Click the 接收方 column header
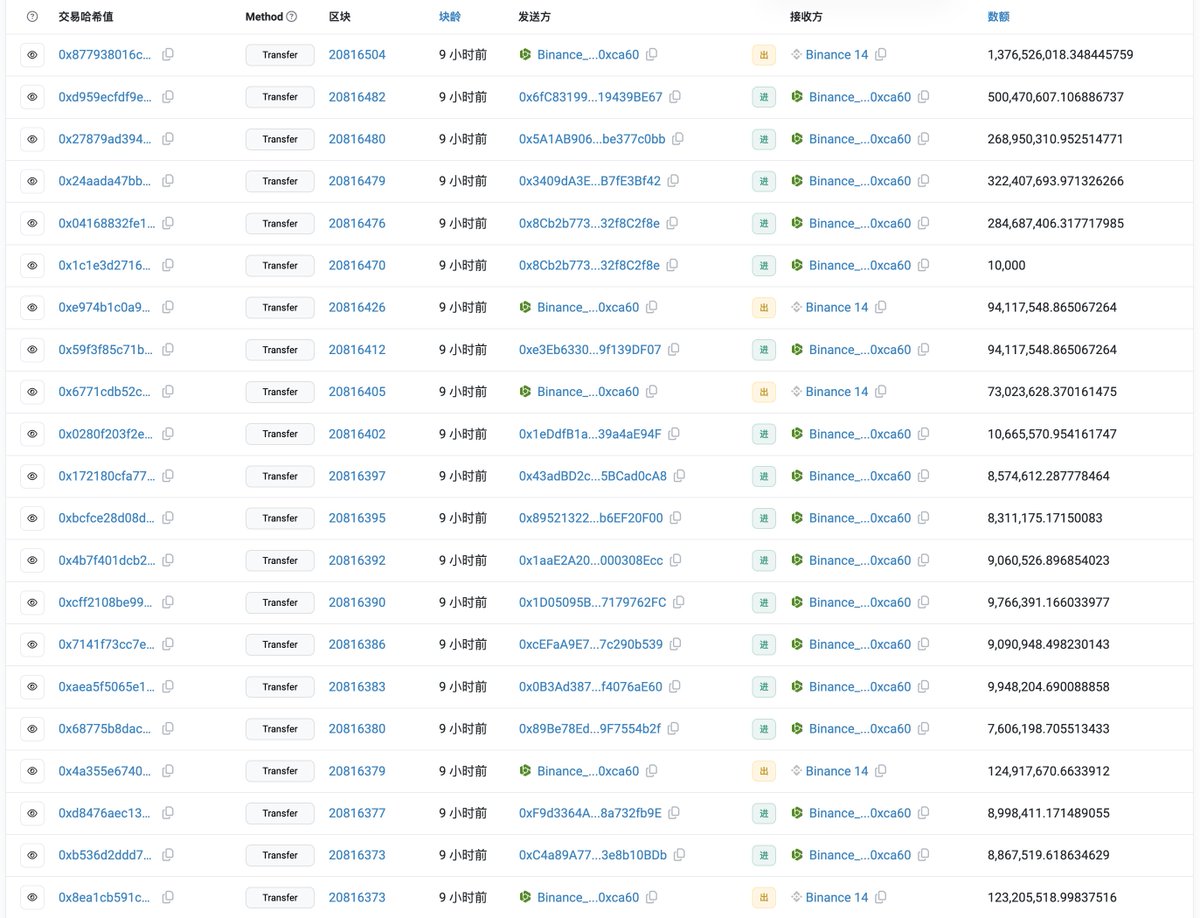 click(806, 17)
